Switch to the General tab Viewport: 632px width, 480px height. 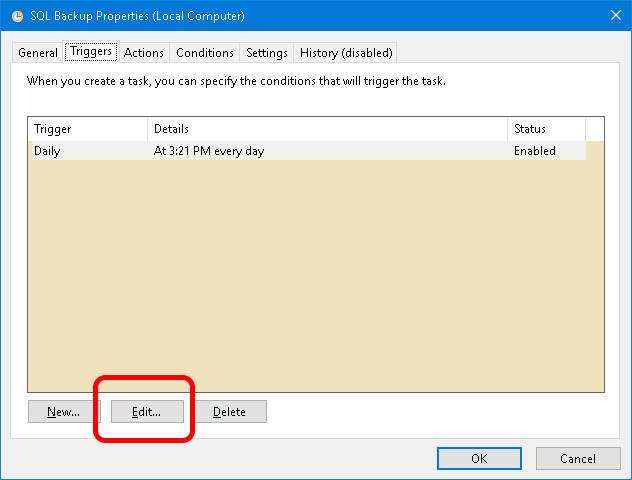(x=38, y=53)
